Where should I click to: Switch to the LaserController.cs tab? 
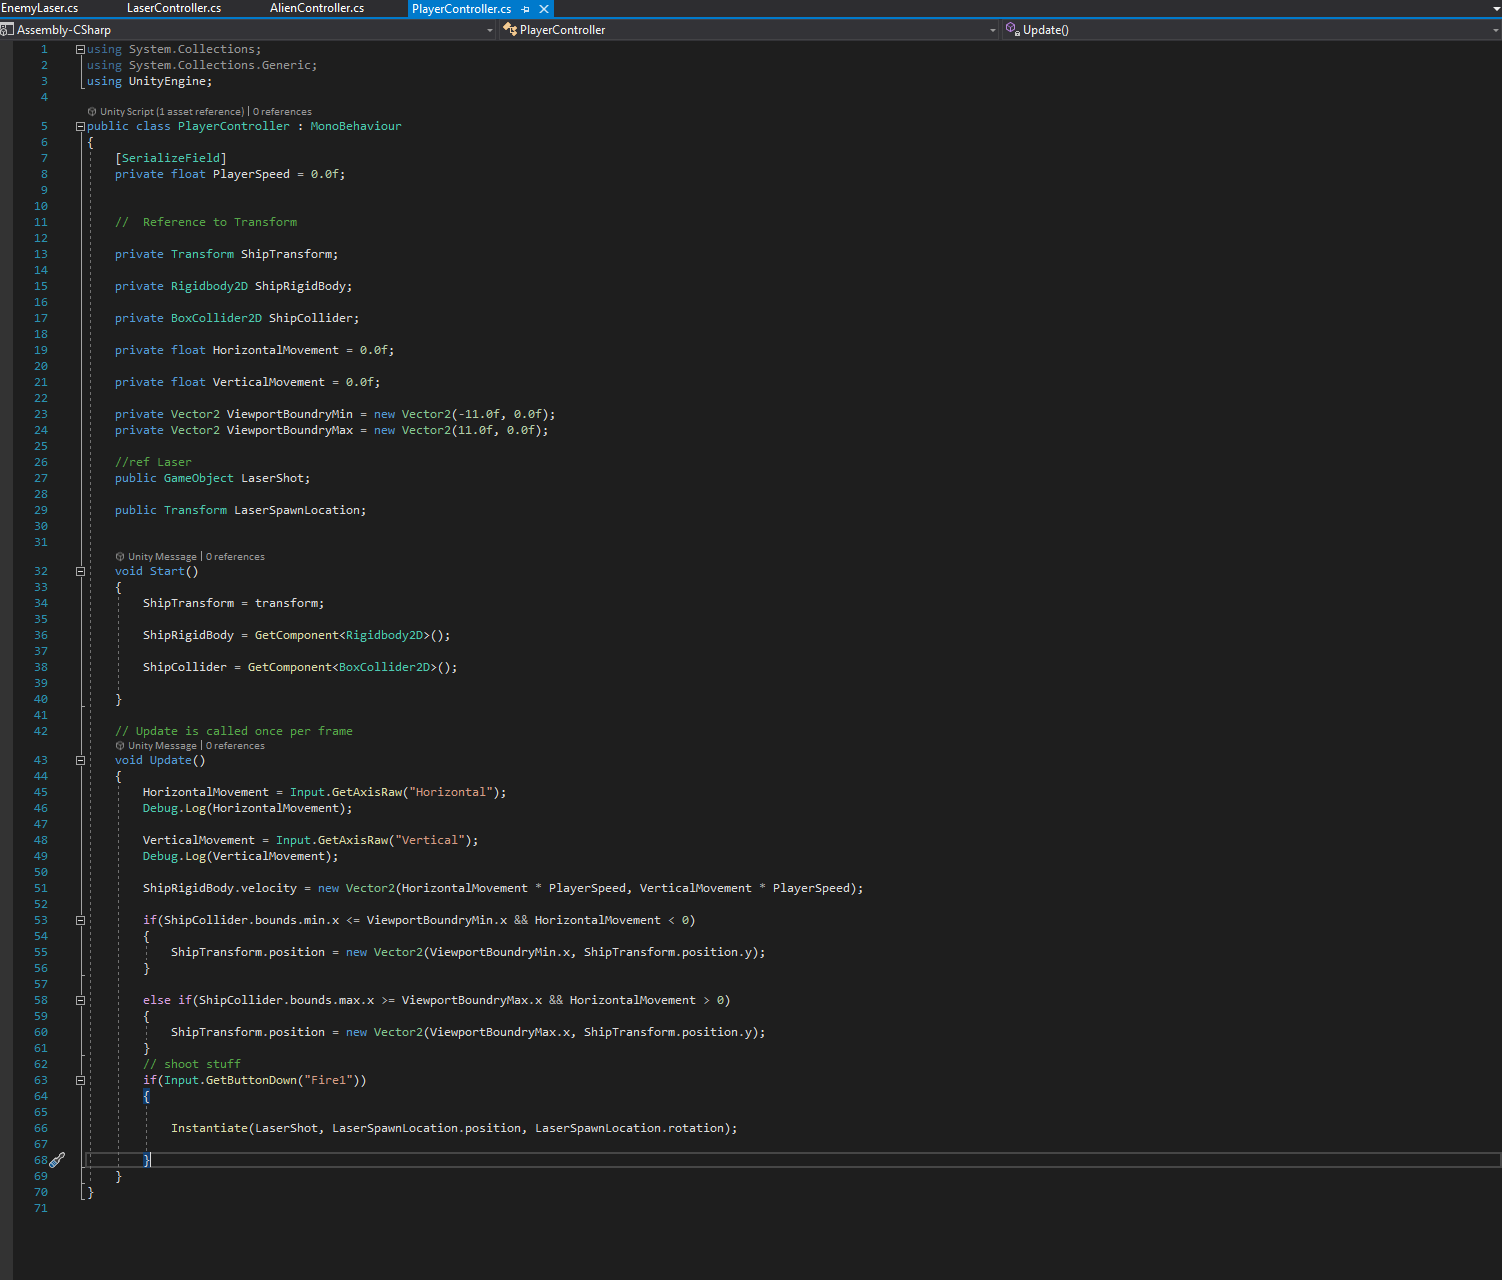(174, 8)
